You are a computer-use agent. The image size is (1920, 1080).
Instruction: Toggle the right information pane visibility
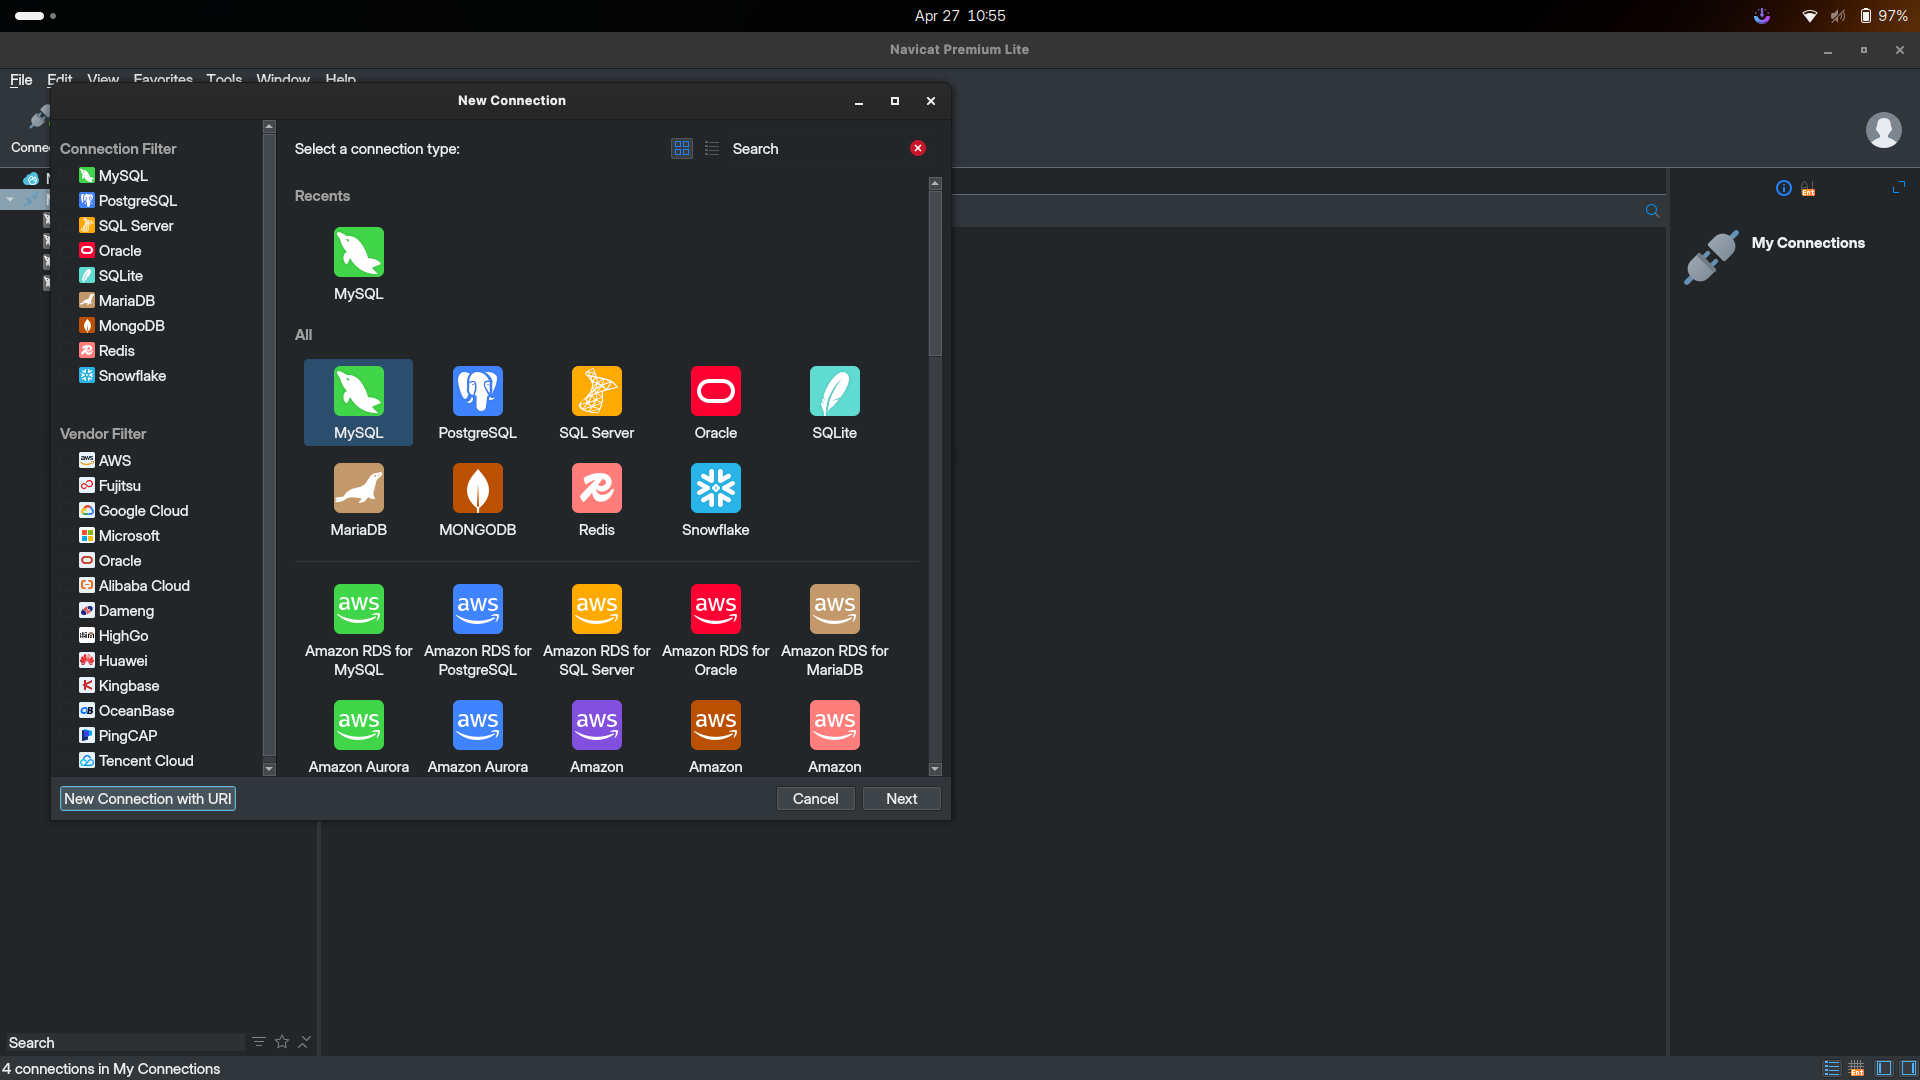pos(1908,1068)
